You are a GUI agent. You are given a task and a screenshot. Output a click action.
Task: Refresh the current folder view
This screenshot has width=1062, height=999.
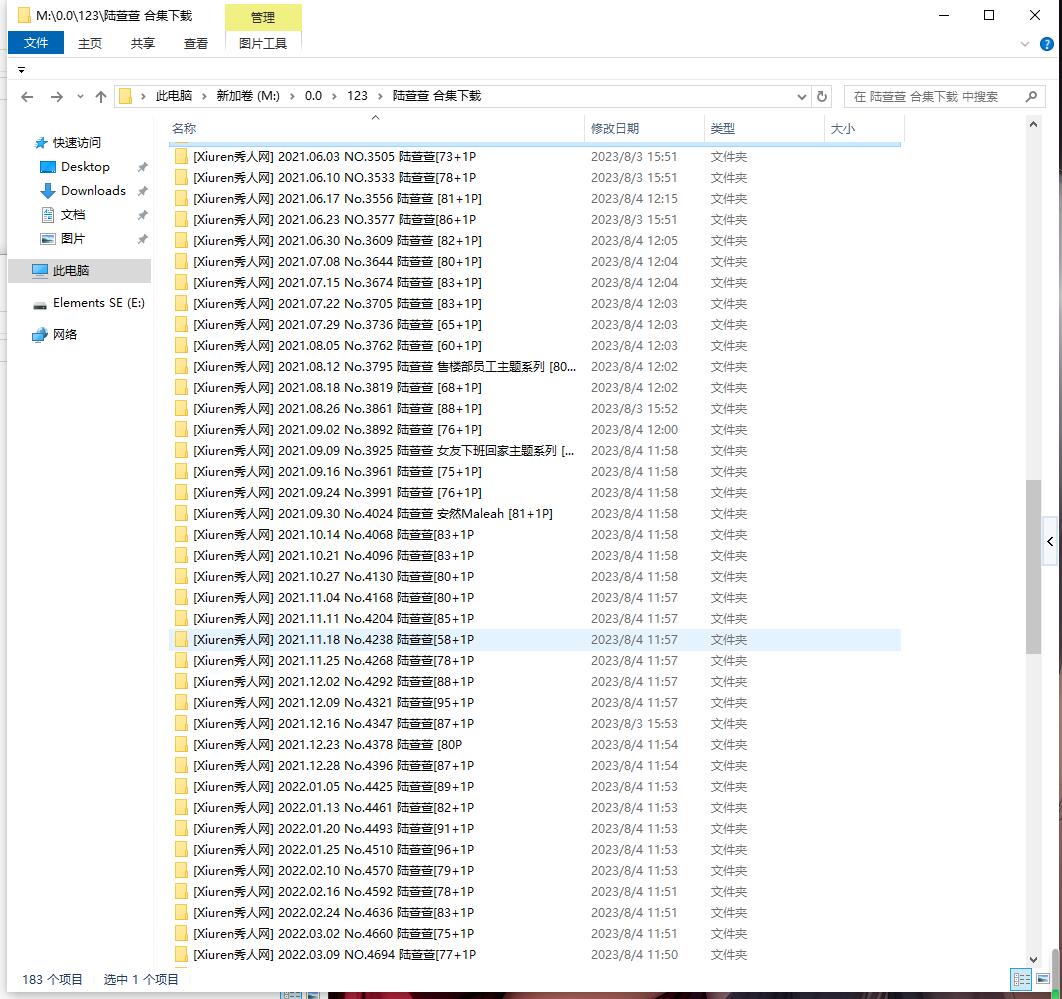click(822, 96)
